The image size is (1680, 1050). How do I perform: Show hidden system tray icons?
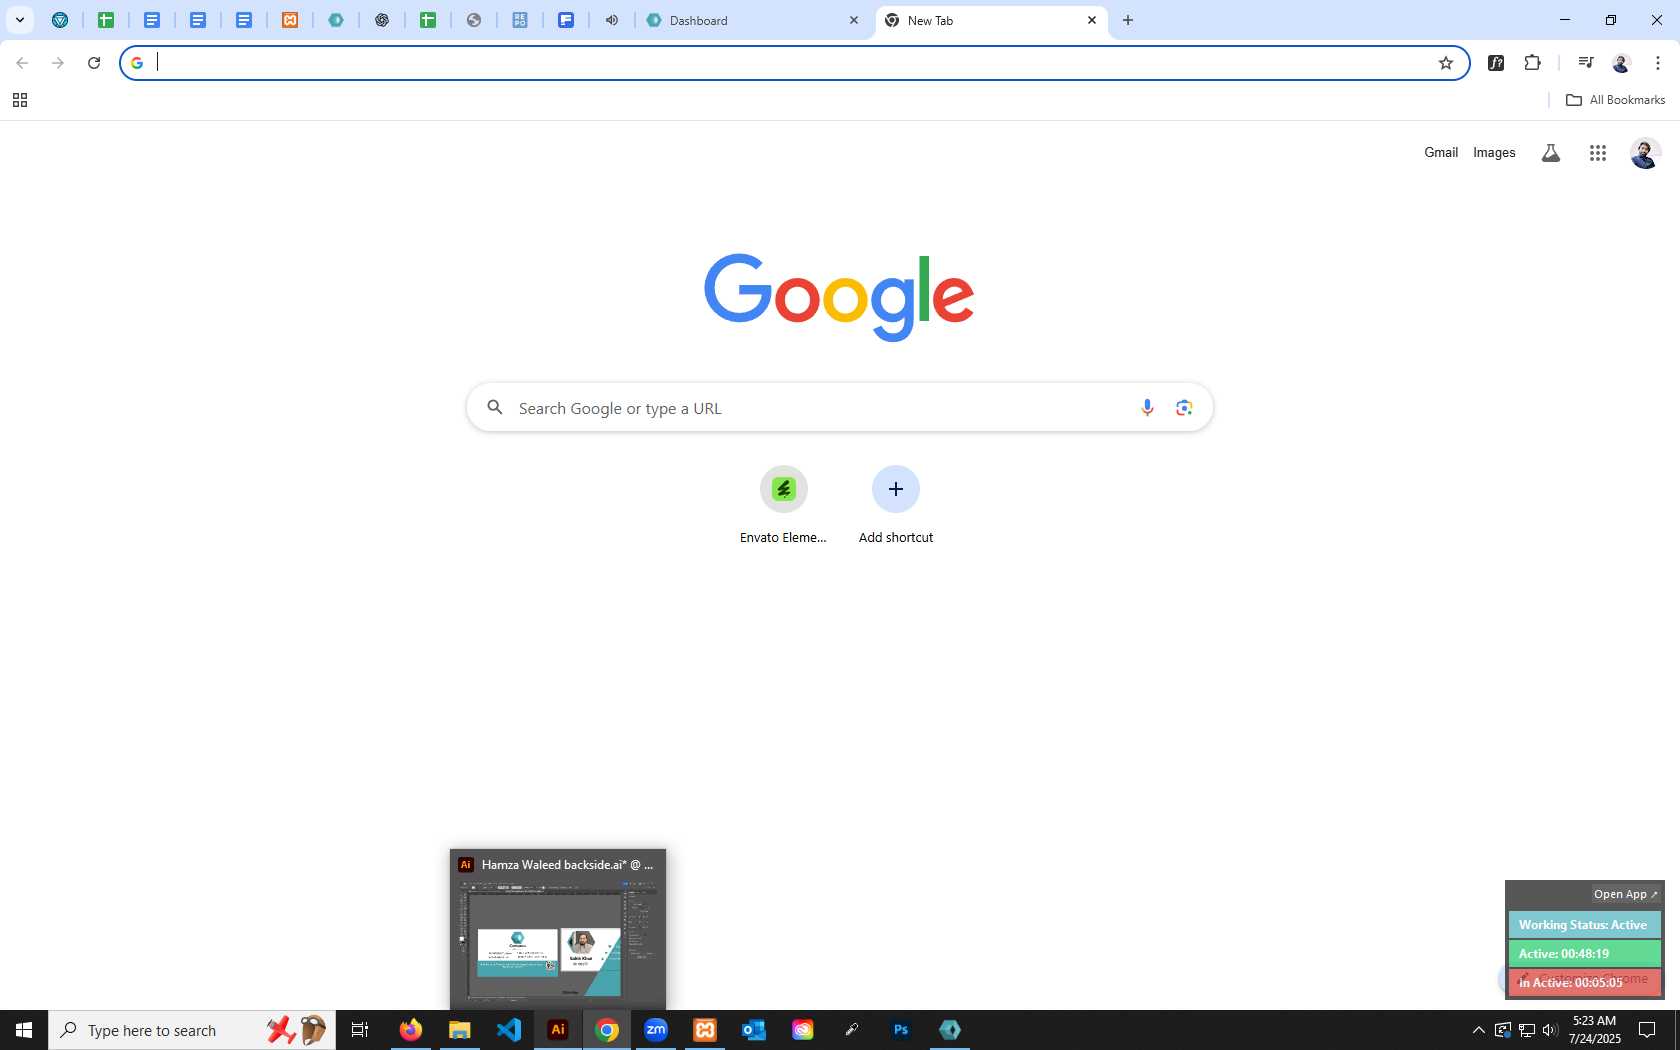pos(1479,1030)
